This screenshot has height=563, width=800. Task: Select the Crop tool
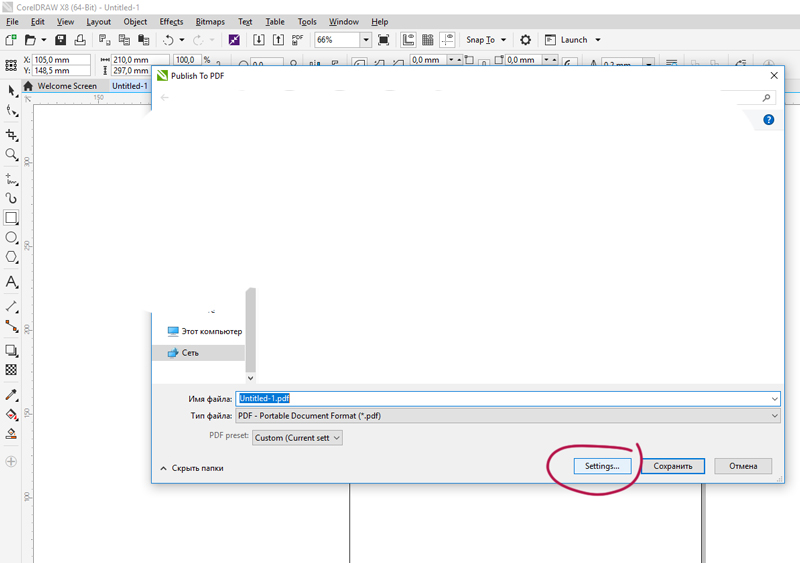(11, 135)
